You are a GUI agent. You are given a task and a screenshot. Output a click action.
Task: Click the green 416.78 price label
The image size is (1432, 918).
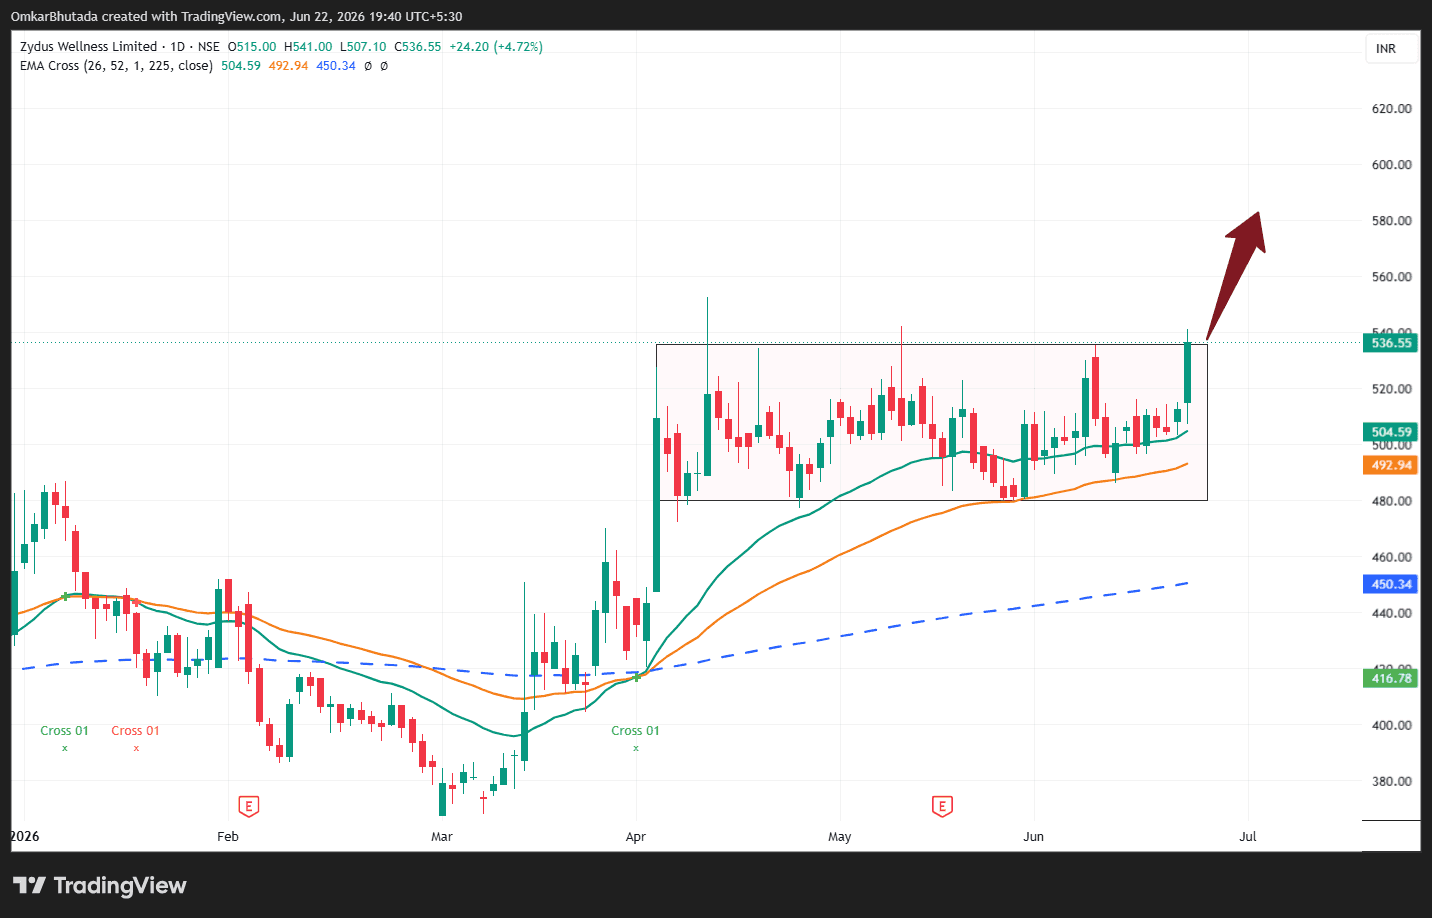(1391, 678)
